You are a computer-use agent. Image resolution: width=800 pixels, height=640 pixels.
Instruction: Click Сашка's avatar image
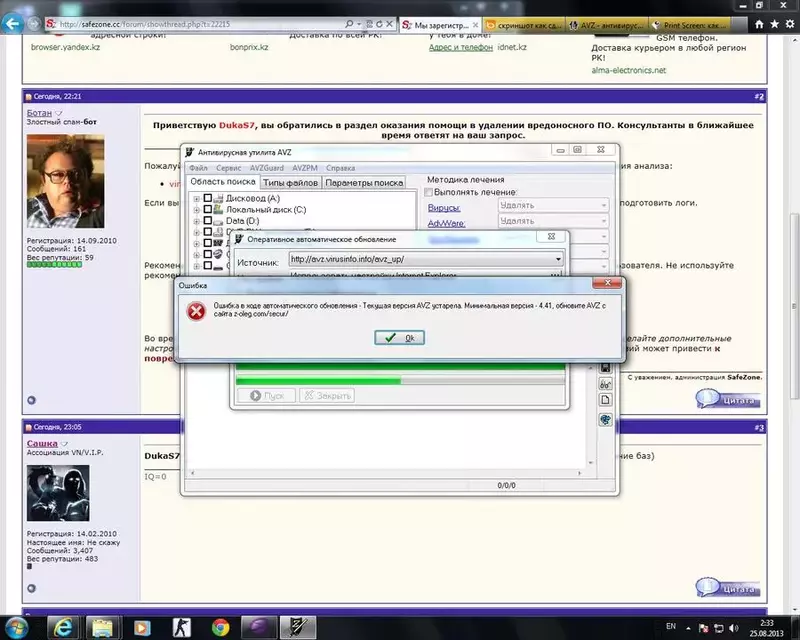tap(58, 493)
